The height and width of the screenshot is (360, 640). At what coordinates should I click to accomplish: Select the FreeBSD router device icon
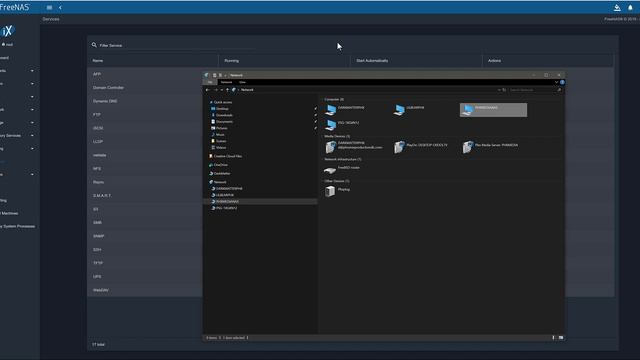pyautogui.click(x=330, y=170)
